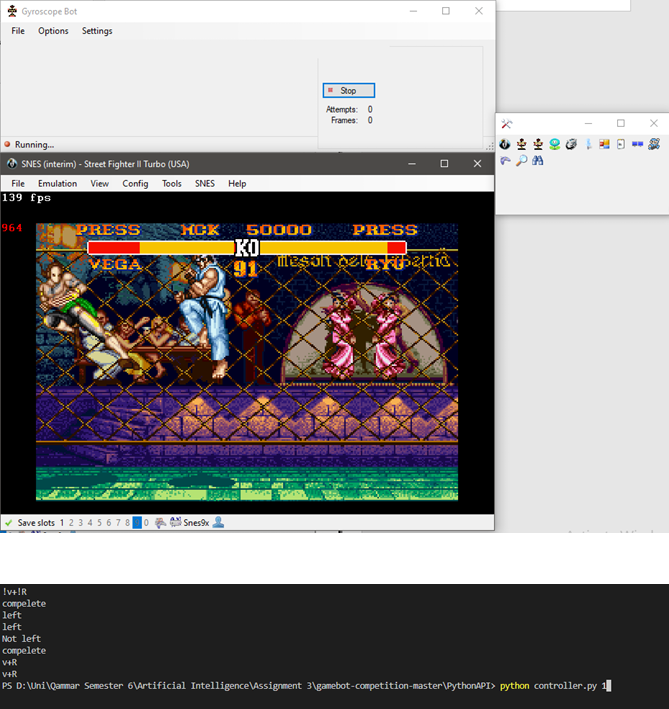This screenshot has height=709, width=669.
Task: Click the PowerShell command prompt line
Action: click(306, 686)
